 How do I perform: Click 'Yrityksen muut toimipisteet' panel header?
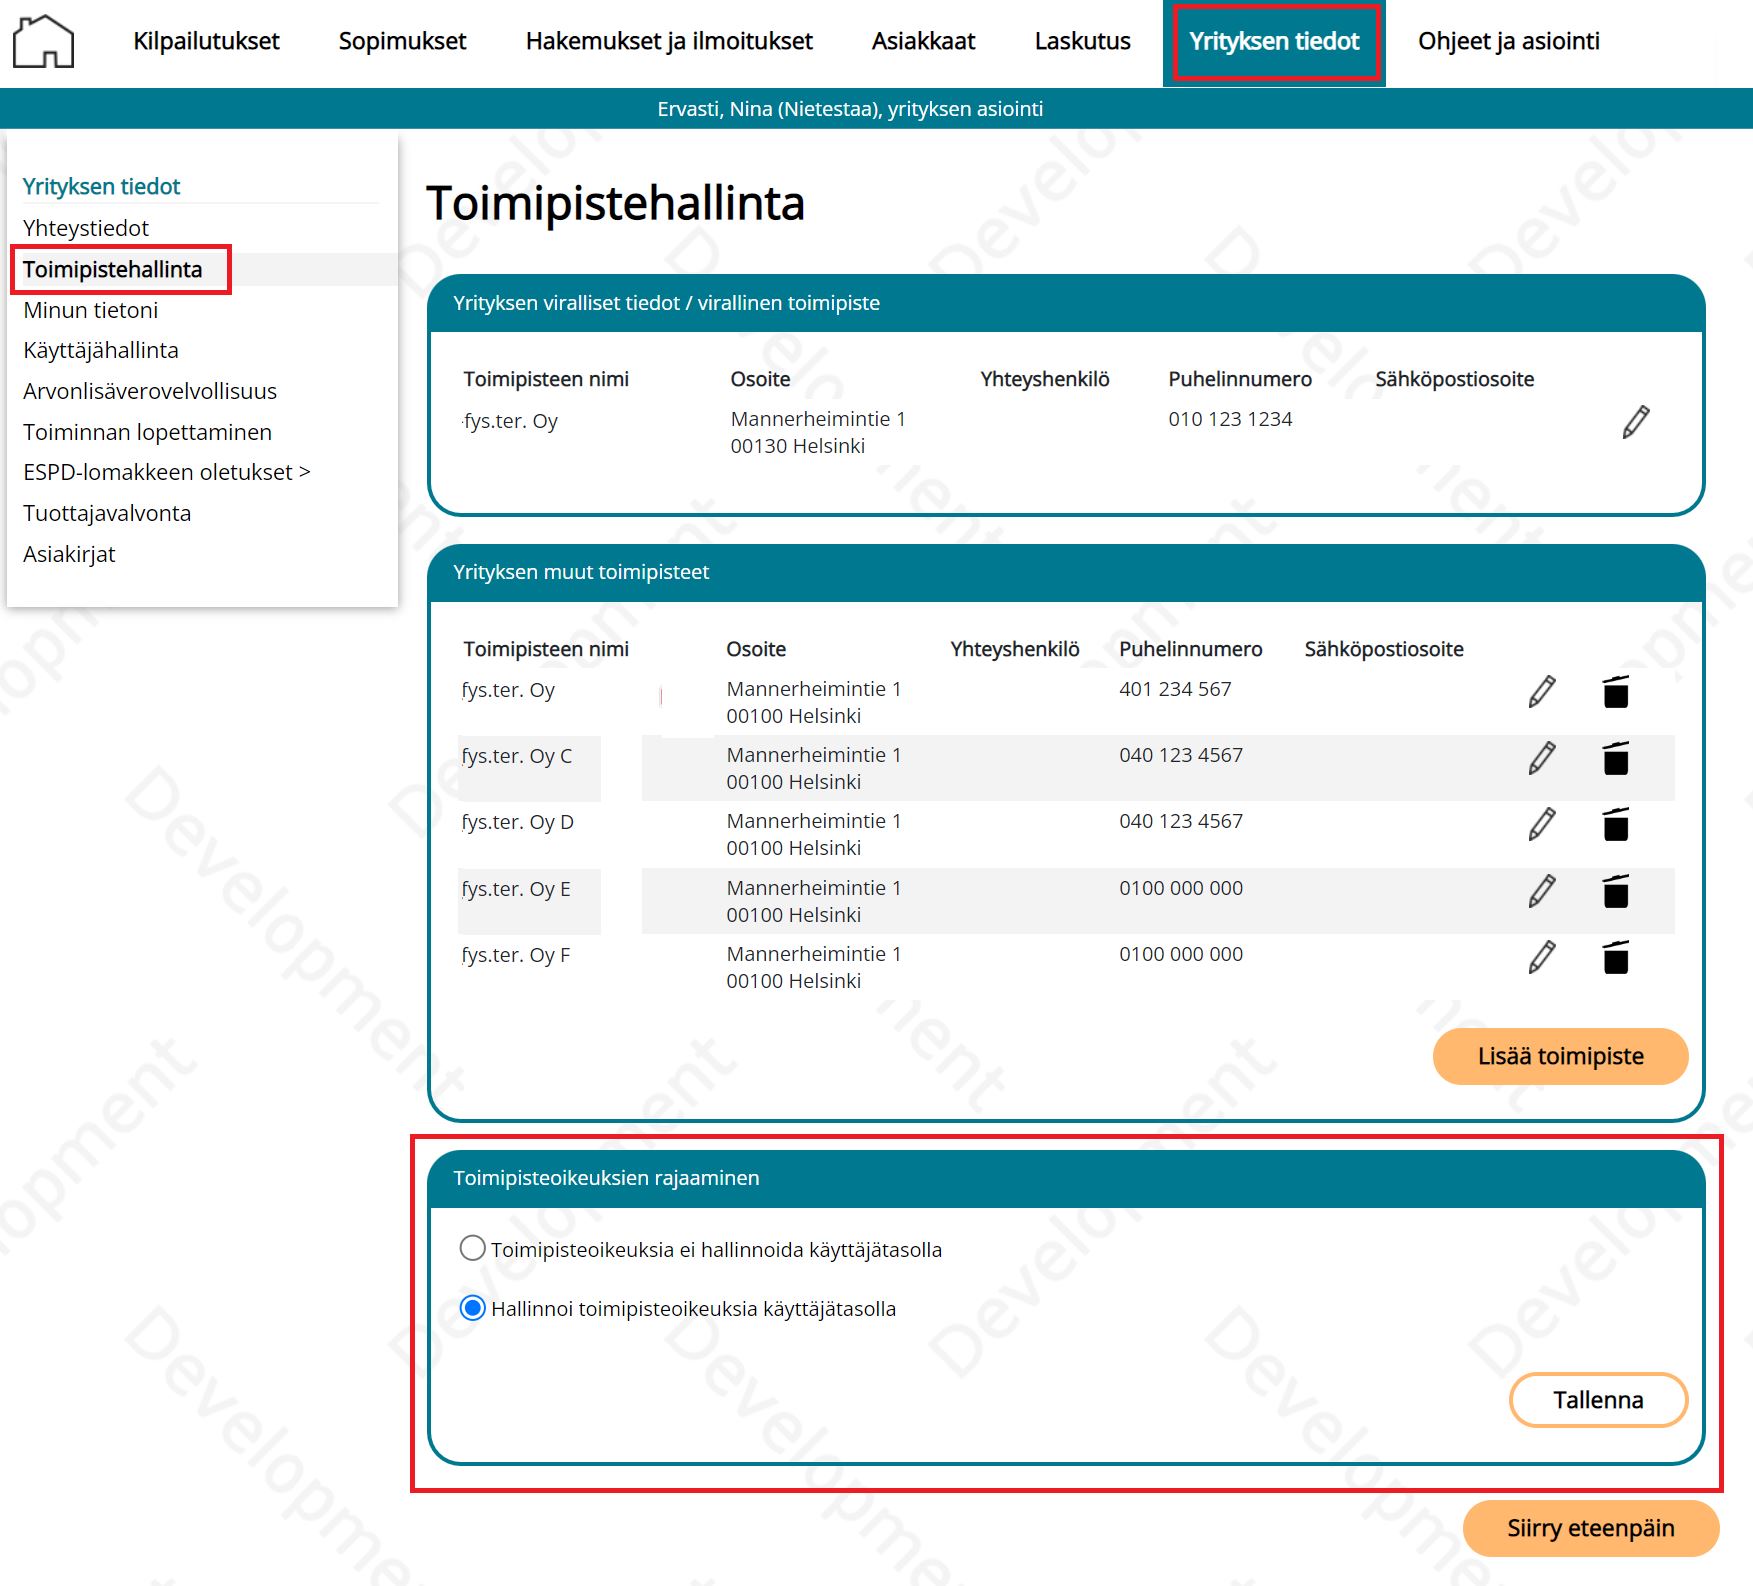tap(1066, 572)
